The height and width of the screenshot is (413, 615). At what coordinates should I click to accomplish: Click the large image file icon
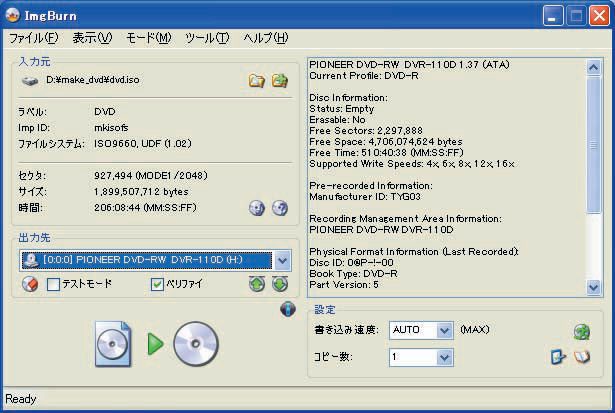click(113, 344)
